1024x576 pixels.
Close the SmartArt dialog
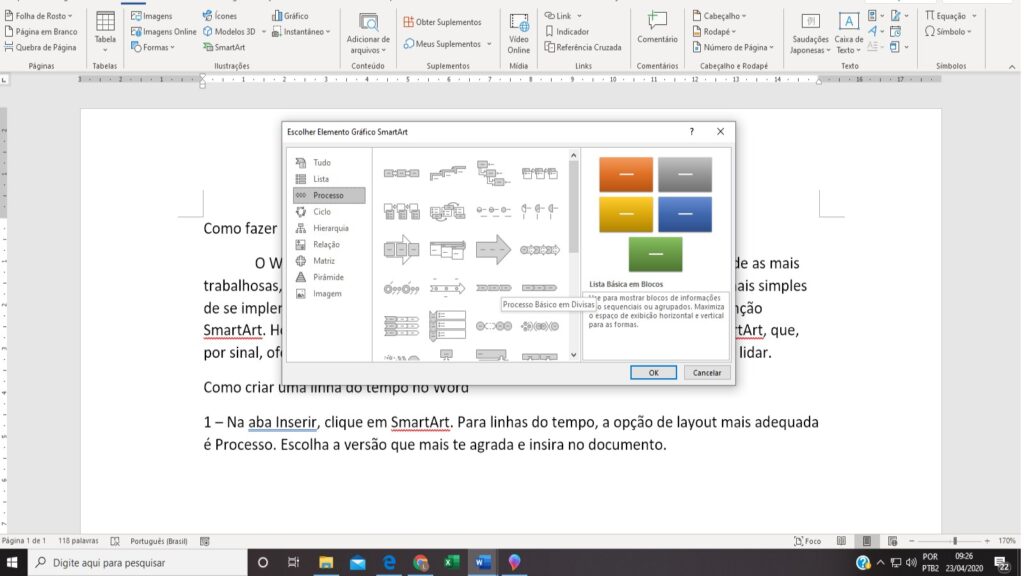click(x=720, y=131)
